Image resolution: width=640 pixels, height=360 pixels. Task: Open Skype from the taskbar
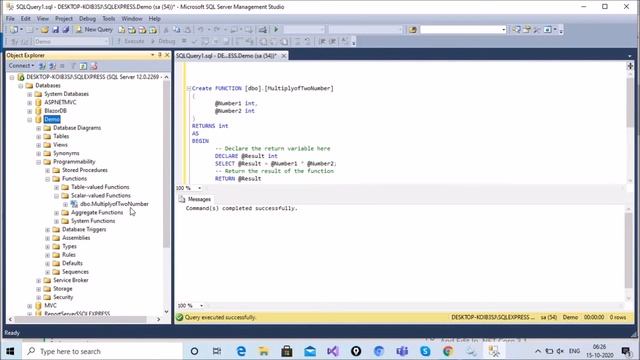pyautogui.click(x=425, y=351)
